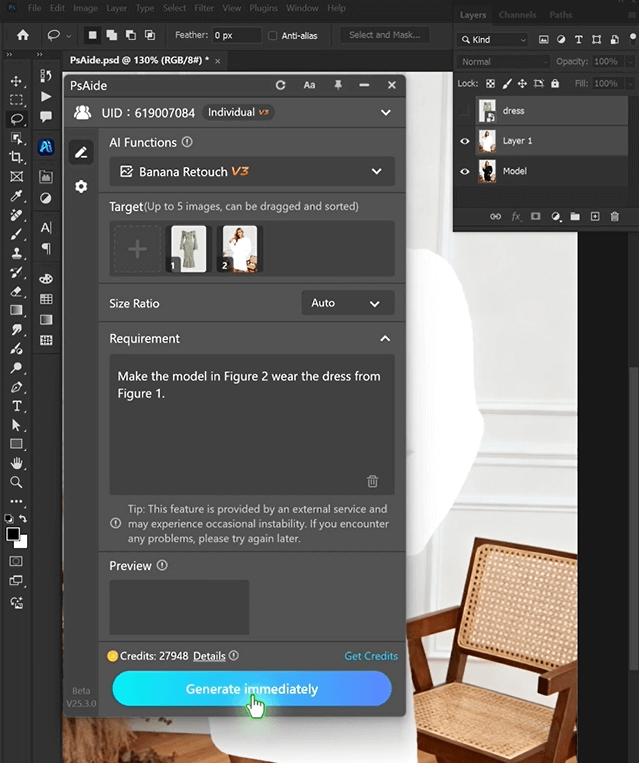Refresh the PsAide panel

[280, 85]
